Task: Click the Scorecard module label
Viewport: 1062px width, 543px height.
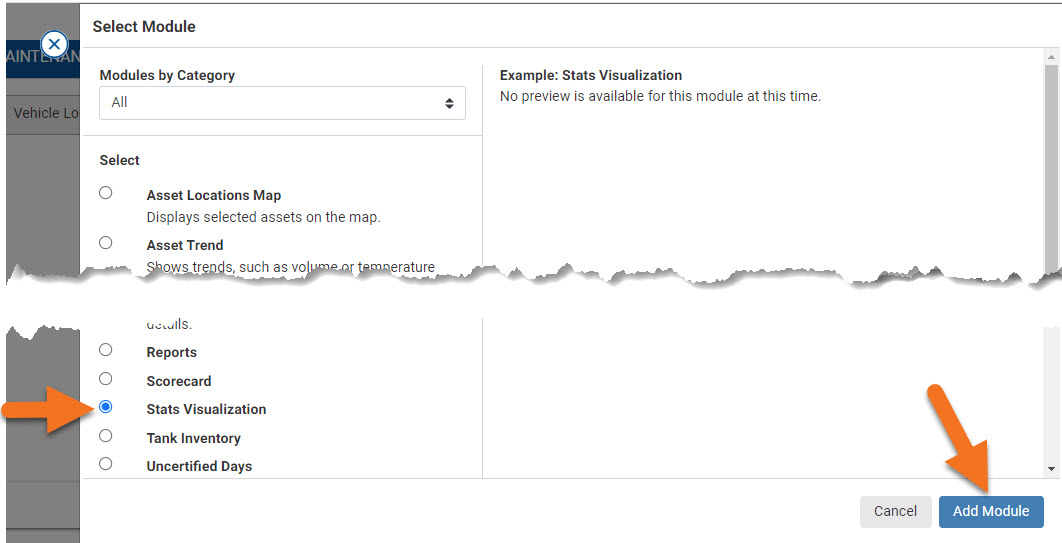Action: 179,381
